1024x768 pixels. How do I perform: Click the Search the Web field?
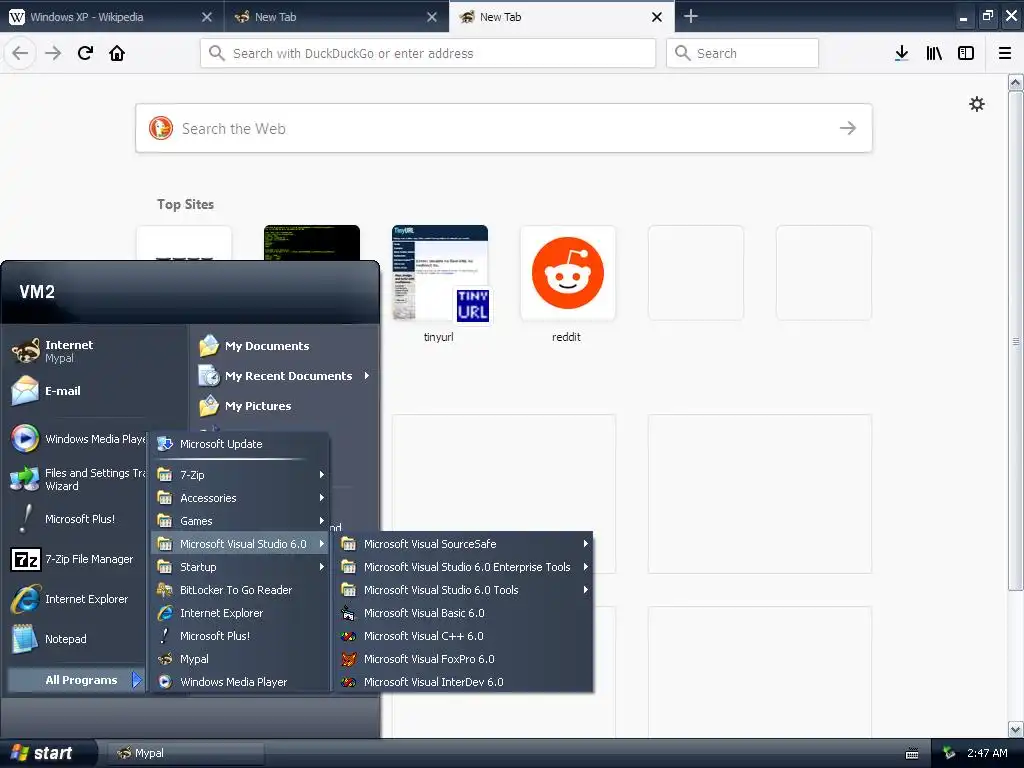coord(504,128)
